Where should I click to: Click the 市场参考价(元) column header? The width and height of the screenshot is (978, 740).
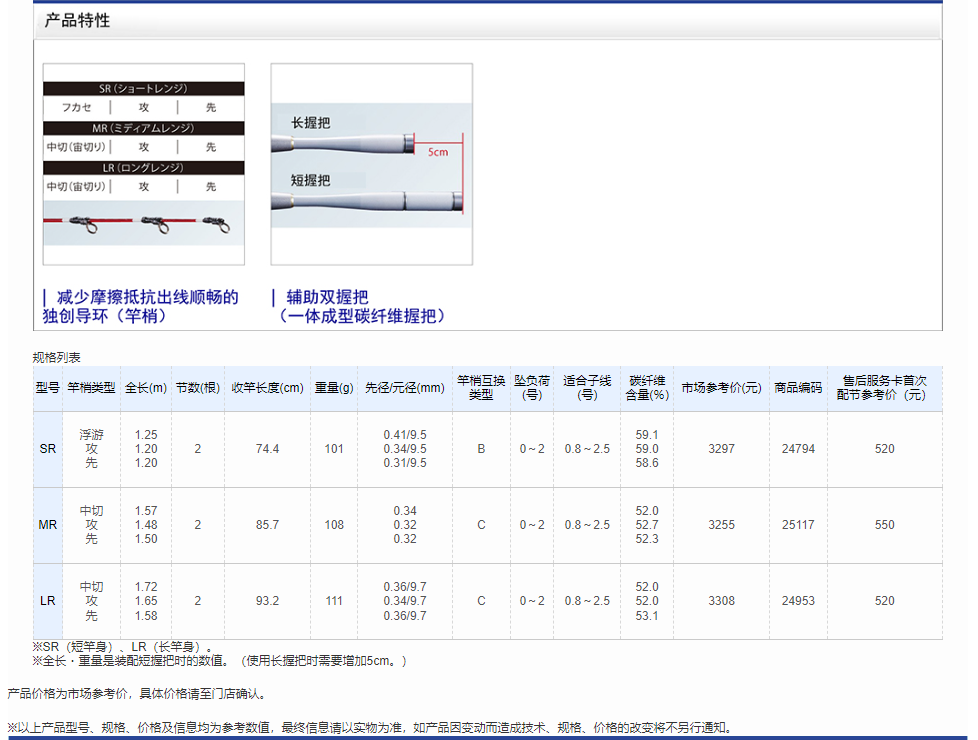coord(721,388)
